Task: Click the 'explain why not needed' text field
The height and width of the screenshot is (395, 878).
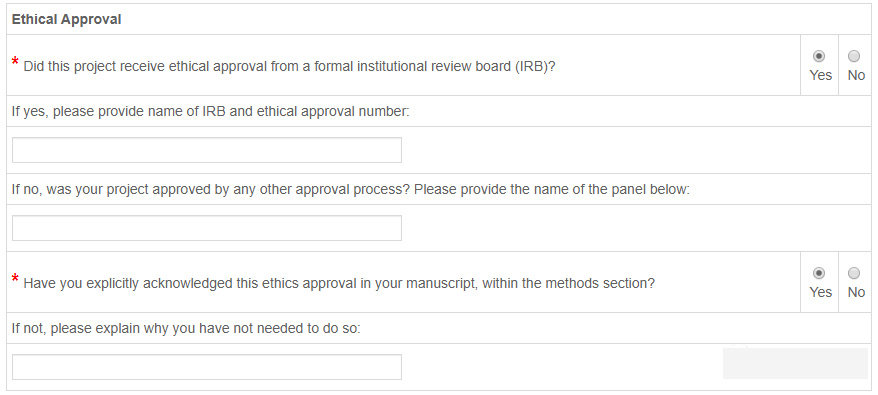Action: click(207, 367)
